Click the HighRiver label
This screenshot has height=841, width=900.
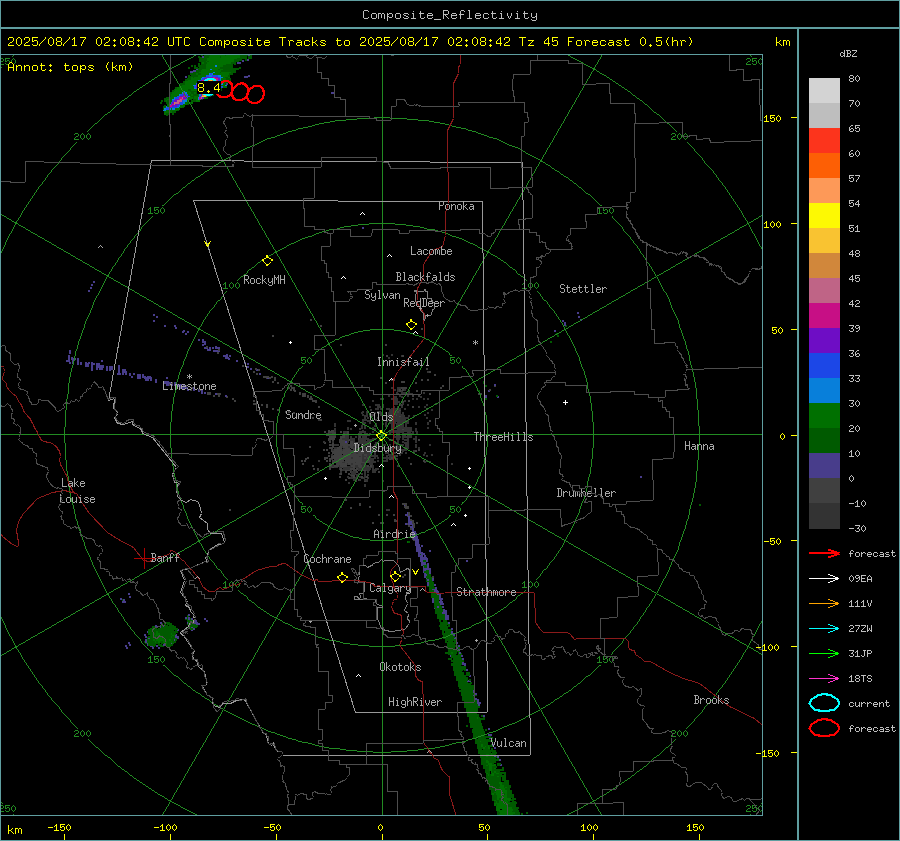coord(415,702)
